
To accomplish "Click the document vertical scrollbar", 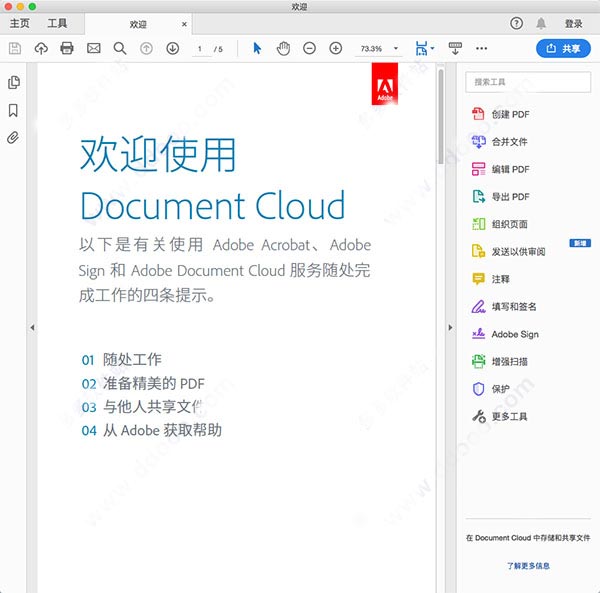I will point(441,116).
